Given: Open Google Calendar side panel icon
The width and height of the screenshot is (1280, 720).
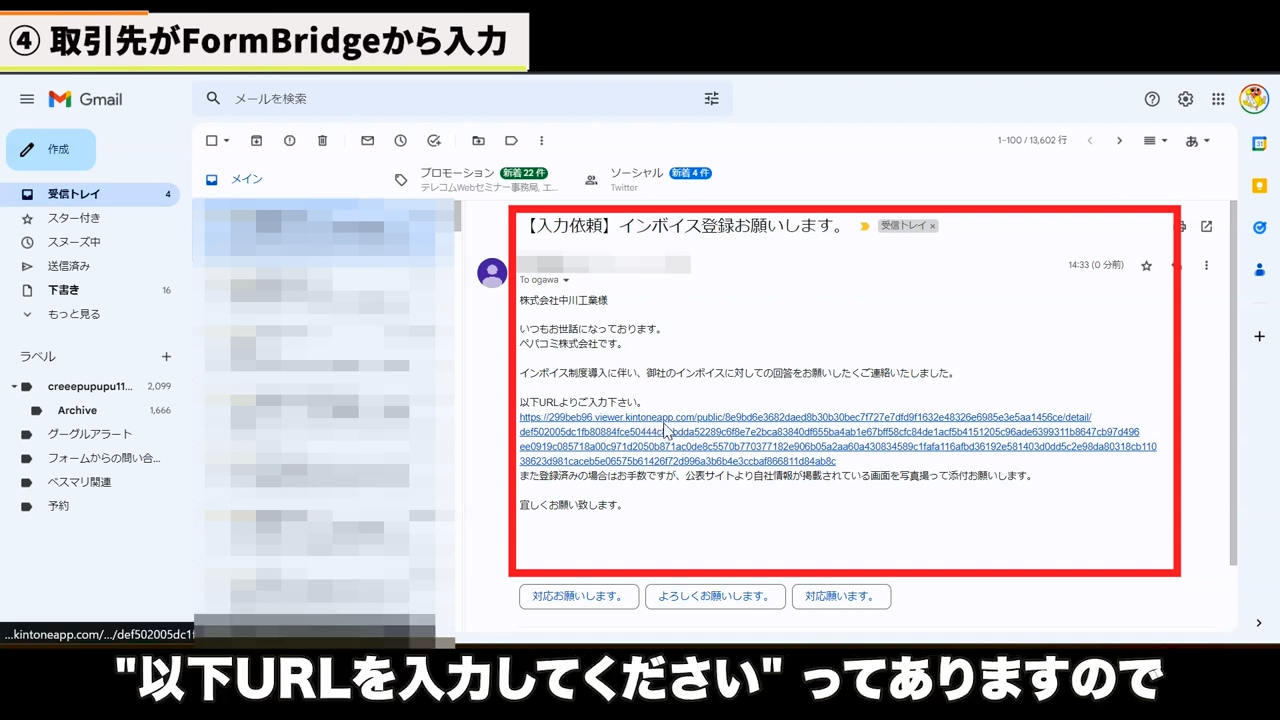Looking at the screenshot, I should [1260, 144].
